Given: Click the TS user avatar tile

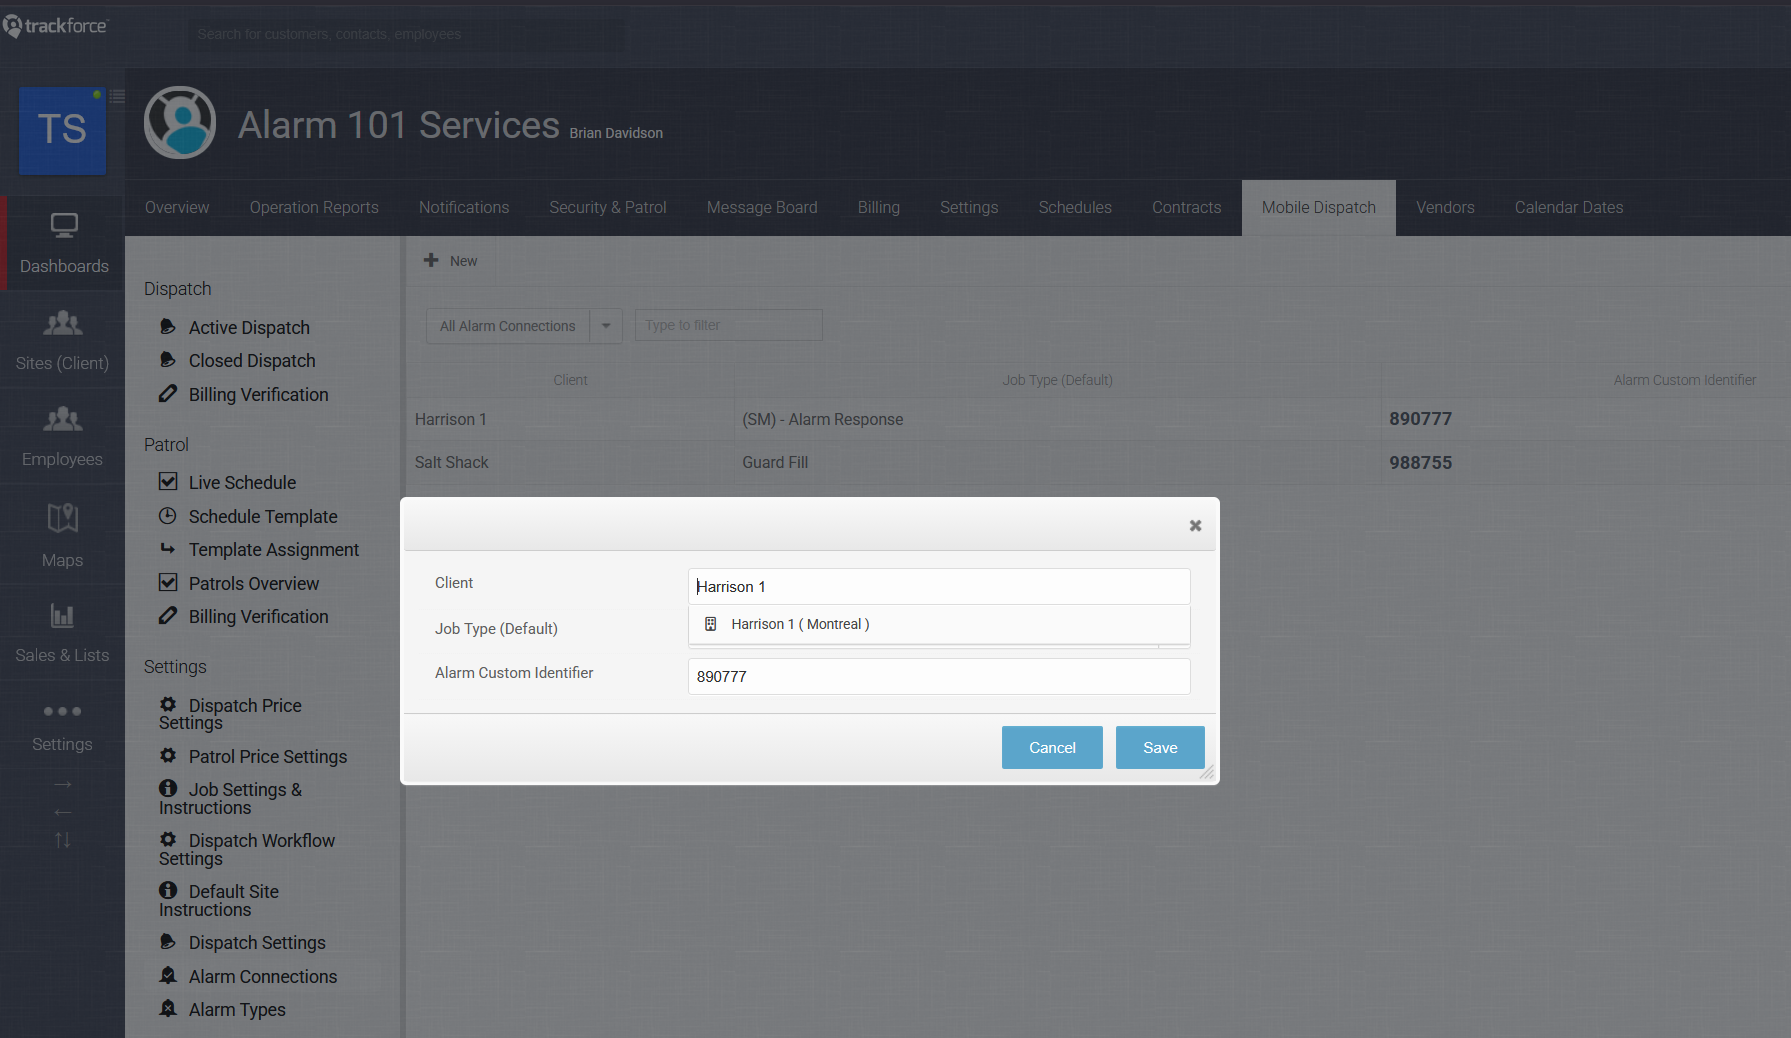Looking at the screenshot, I should click(62, 130).
